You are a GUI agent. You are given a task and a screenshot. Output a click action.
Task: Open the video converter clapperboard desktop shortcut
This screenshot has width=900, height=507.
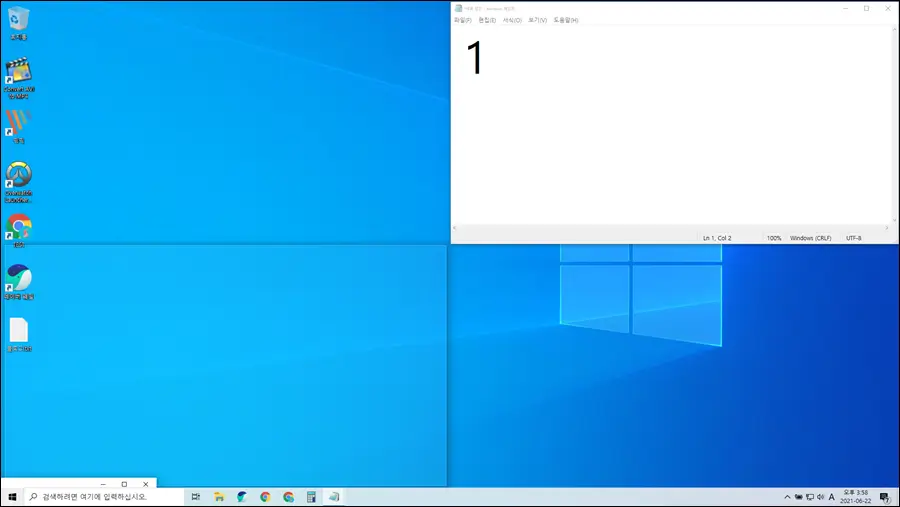click(x=18, y=78)
